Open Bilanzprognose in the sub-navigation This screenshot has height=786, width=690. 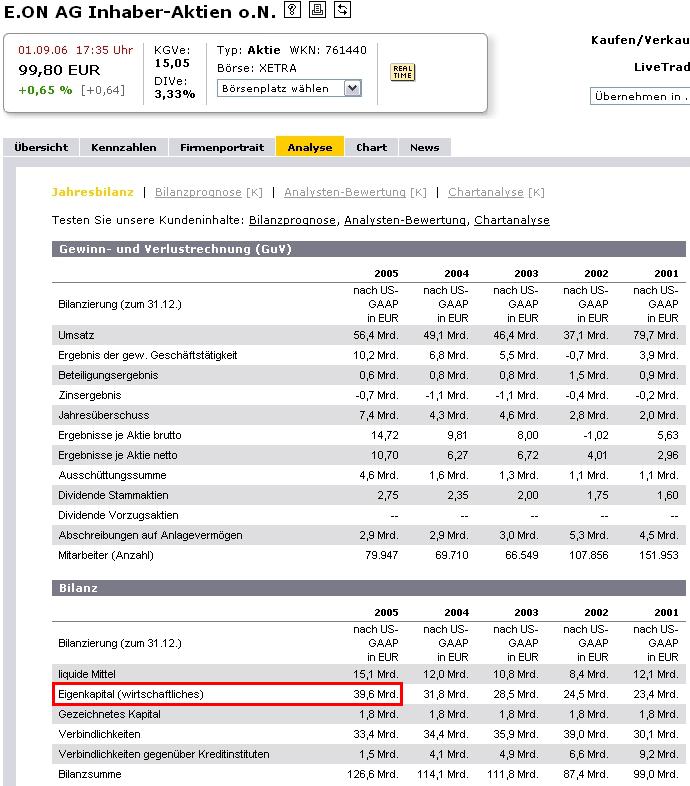pyautogui.click(x=198, y=192)
